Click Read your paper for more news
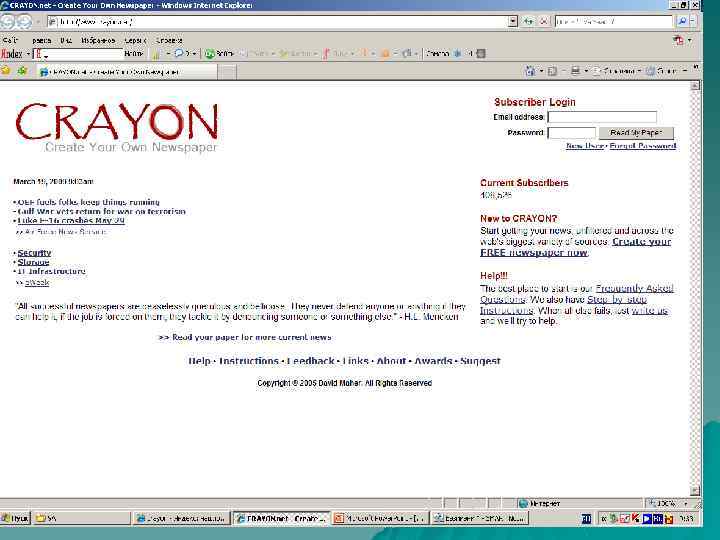Image resolution: width=720 pixels, height=540 pixels. pos(245,338)
